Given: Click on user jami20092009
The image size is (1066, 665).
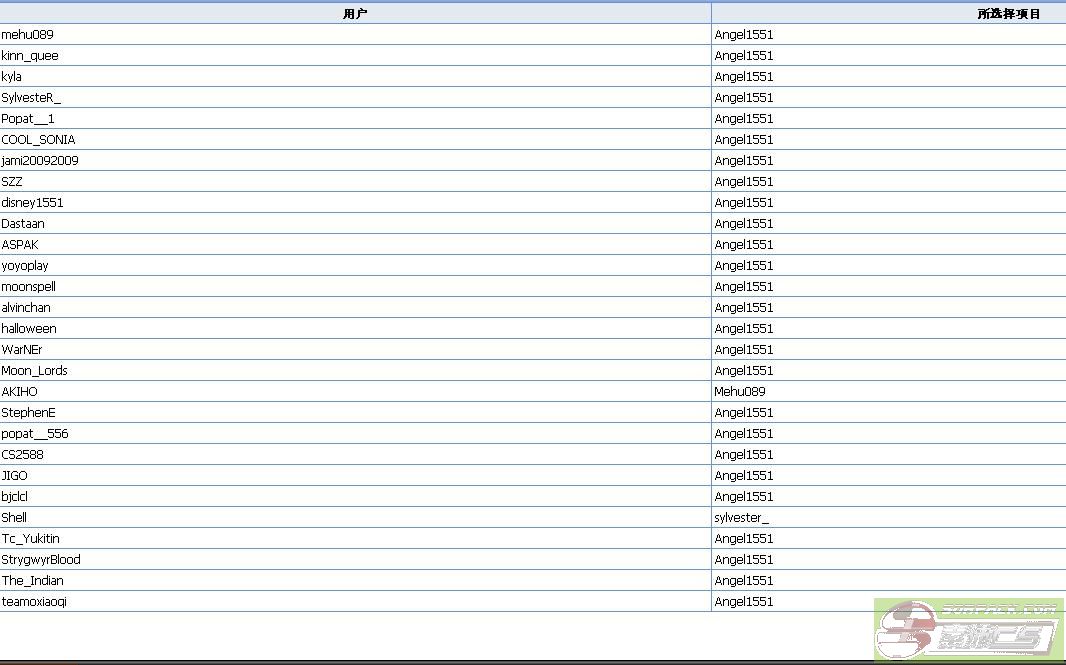Looking at the screenshot, I should 40,161.
